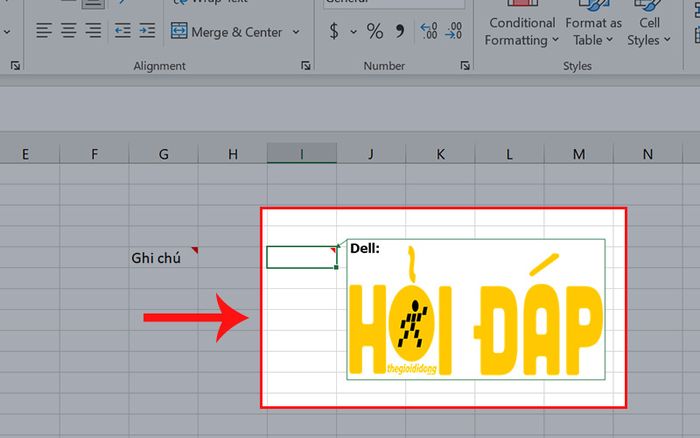Open the Alignment settings dialog launcher
The width and height of the screenshot is (700, 438).
305,66
